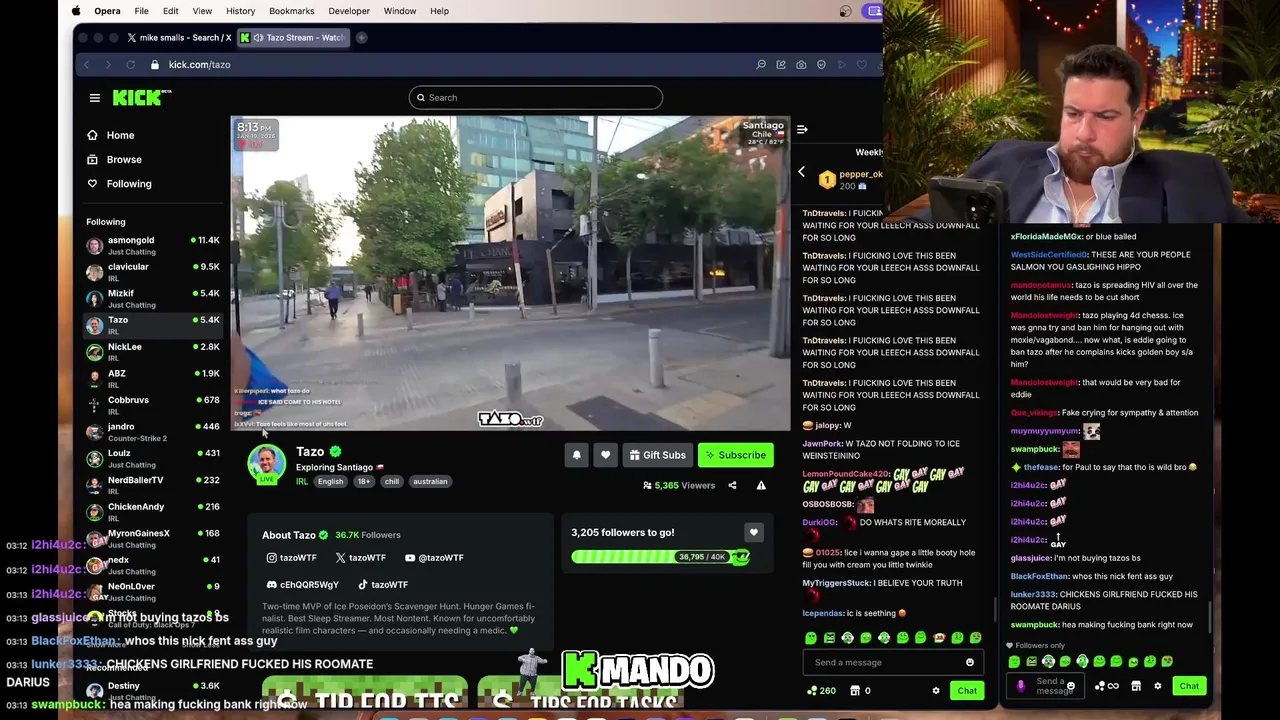Open emoji picker in Kick chat input

click(970, 662)
